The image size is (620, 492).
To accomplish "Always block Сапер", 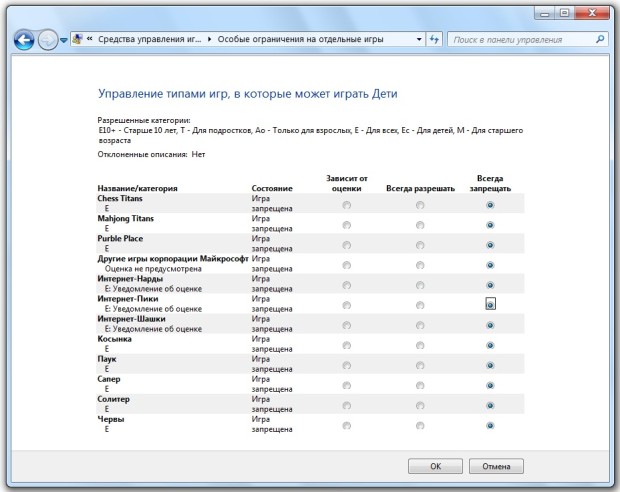I will tap(490, 385).
